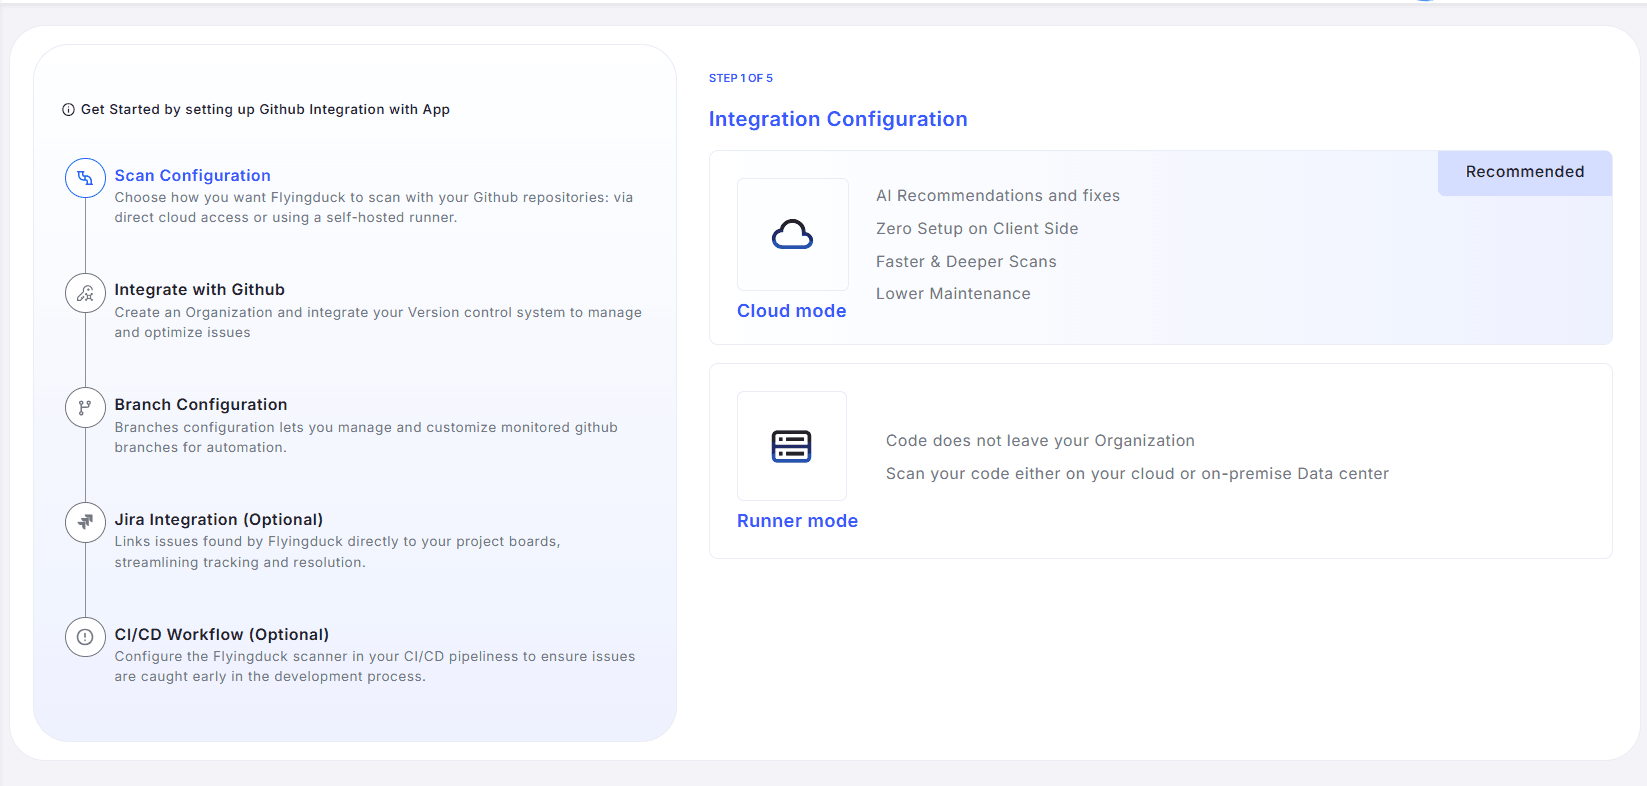Image resolution: width=1647 pixels, height=786 pixels.
Task: Select Jira Integration (Optional) step title
Action: tap(218, 519)
